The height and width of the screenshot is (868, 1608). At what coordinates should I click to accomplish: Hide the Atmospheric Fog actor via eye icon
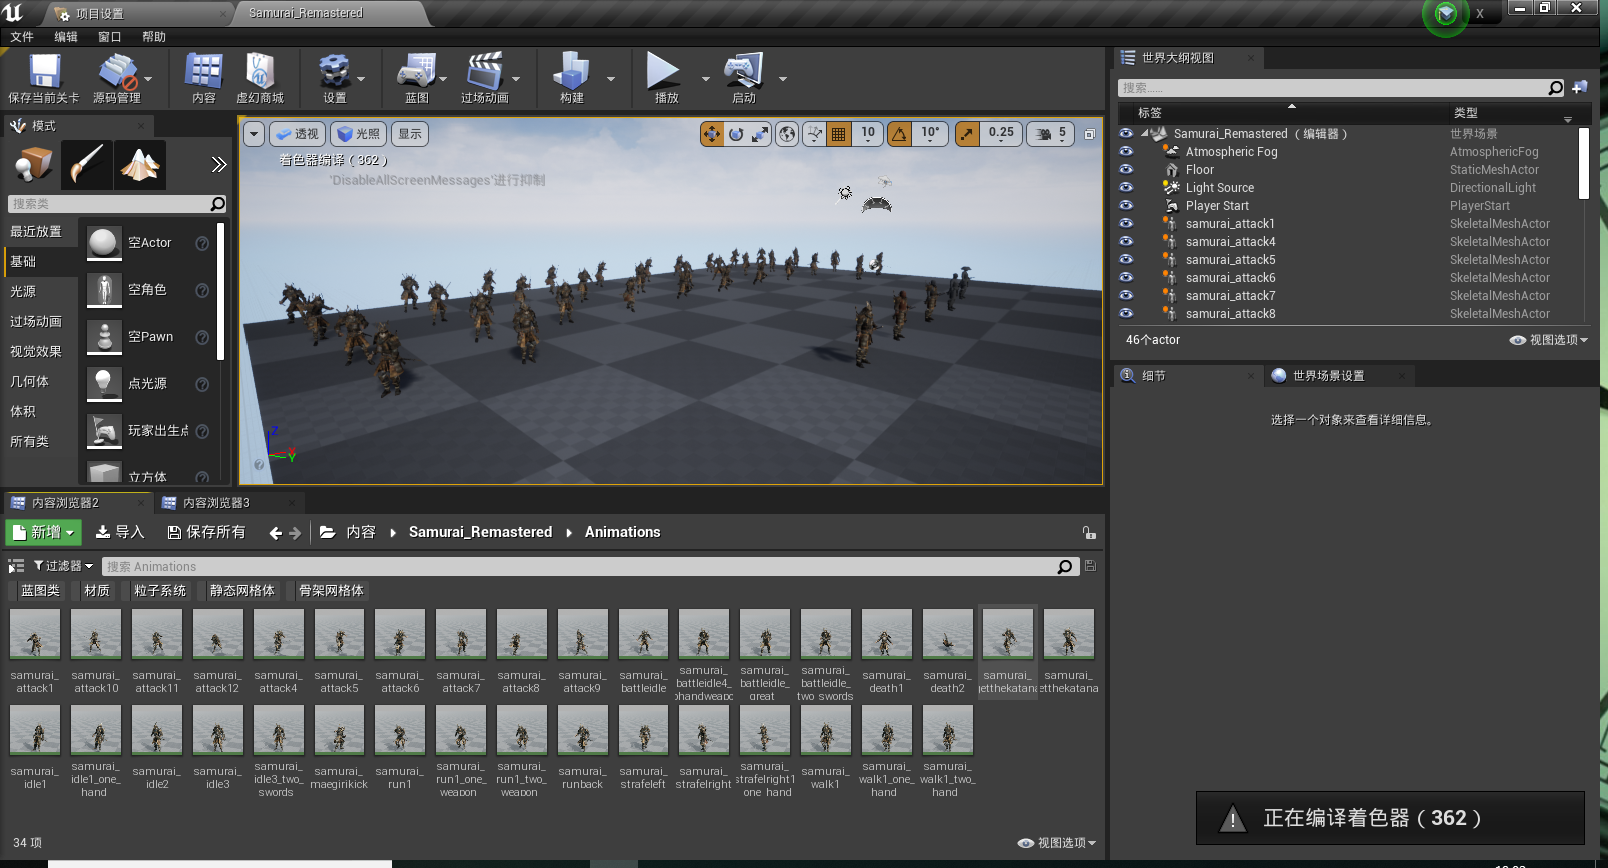coord(1126,152)
